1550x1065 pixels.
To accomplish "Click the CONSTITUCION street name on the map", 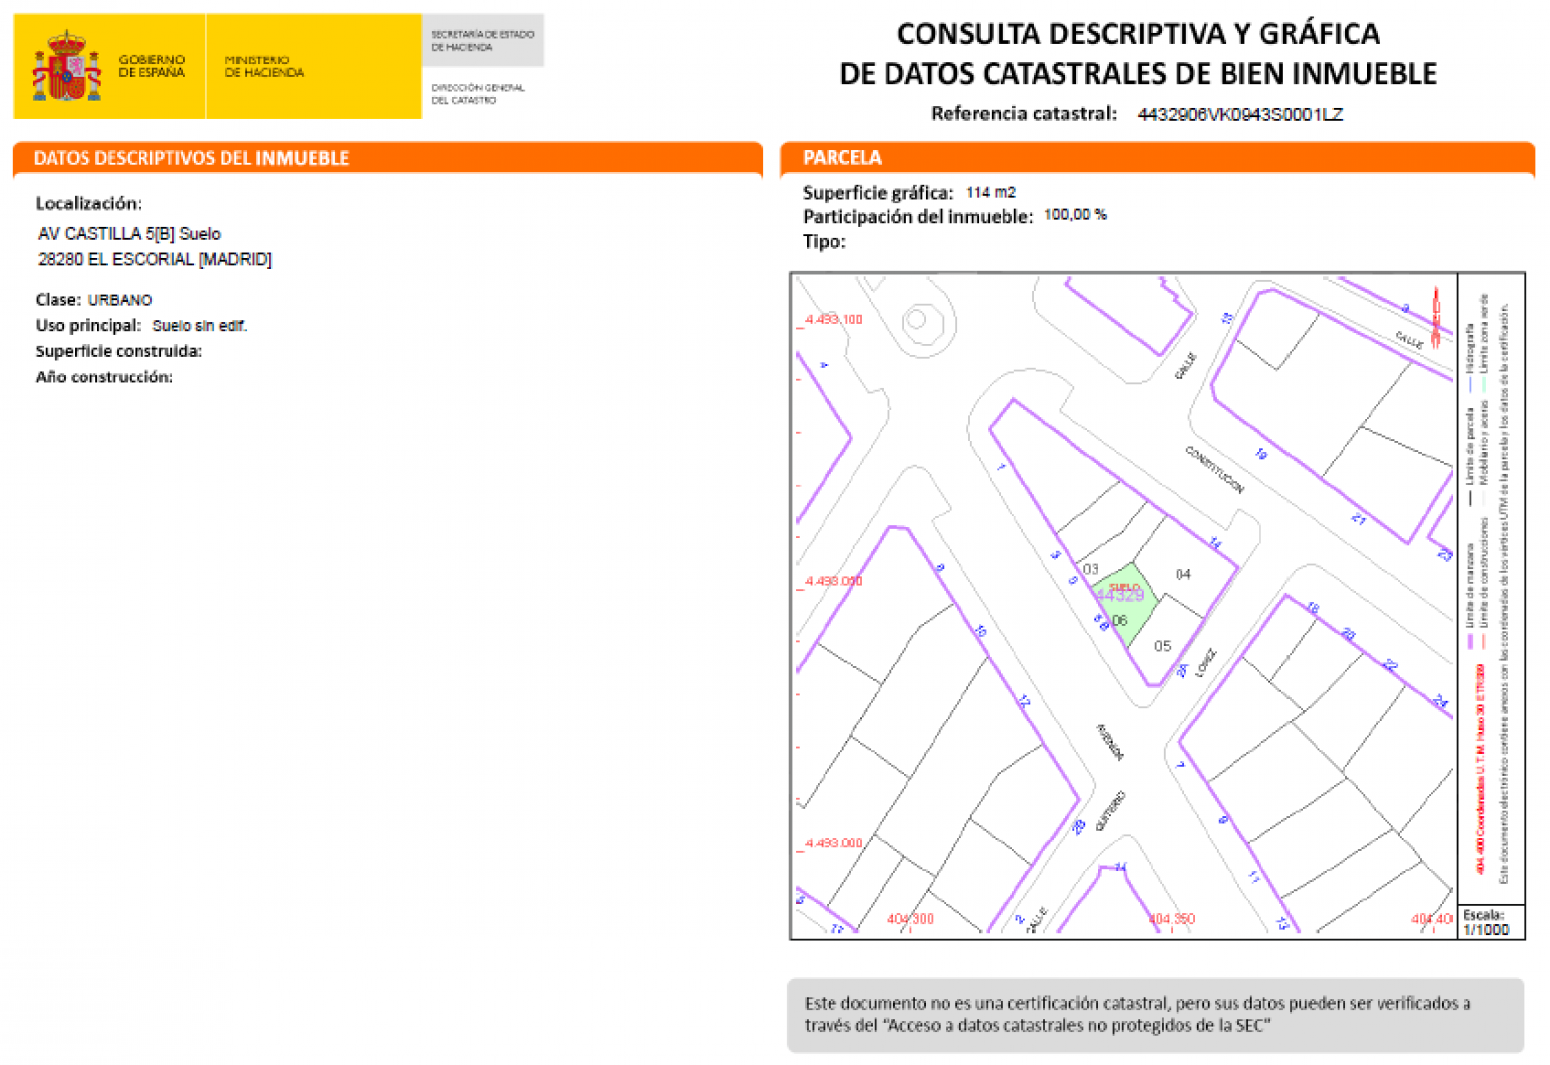I will tap(1214, 470).
